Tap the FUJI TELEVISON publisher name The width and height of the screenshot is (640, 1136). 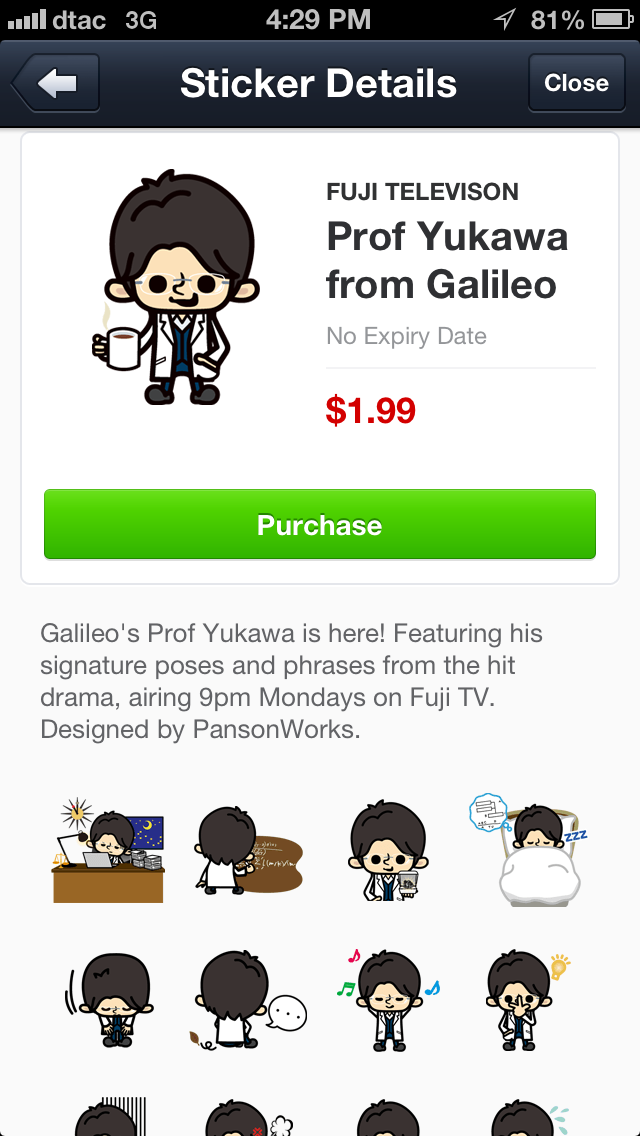pyautogui.click(x=423, y=192)
